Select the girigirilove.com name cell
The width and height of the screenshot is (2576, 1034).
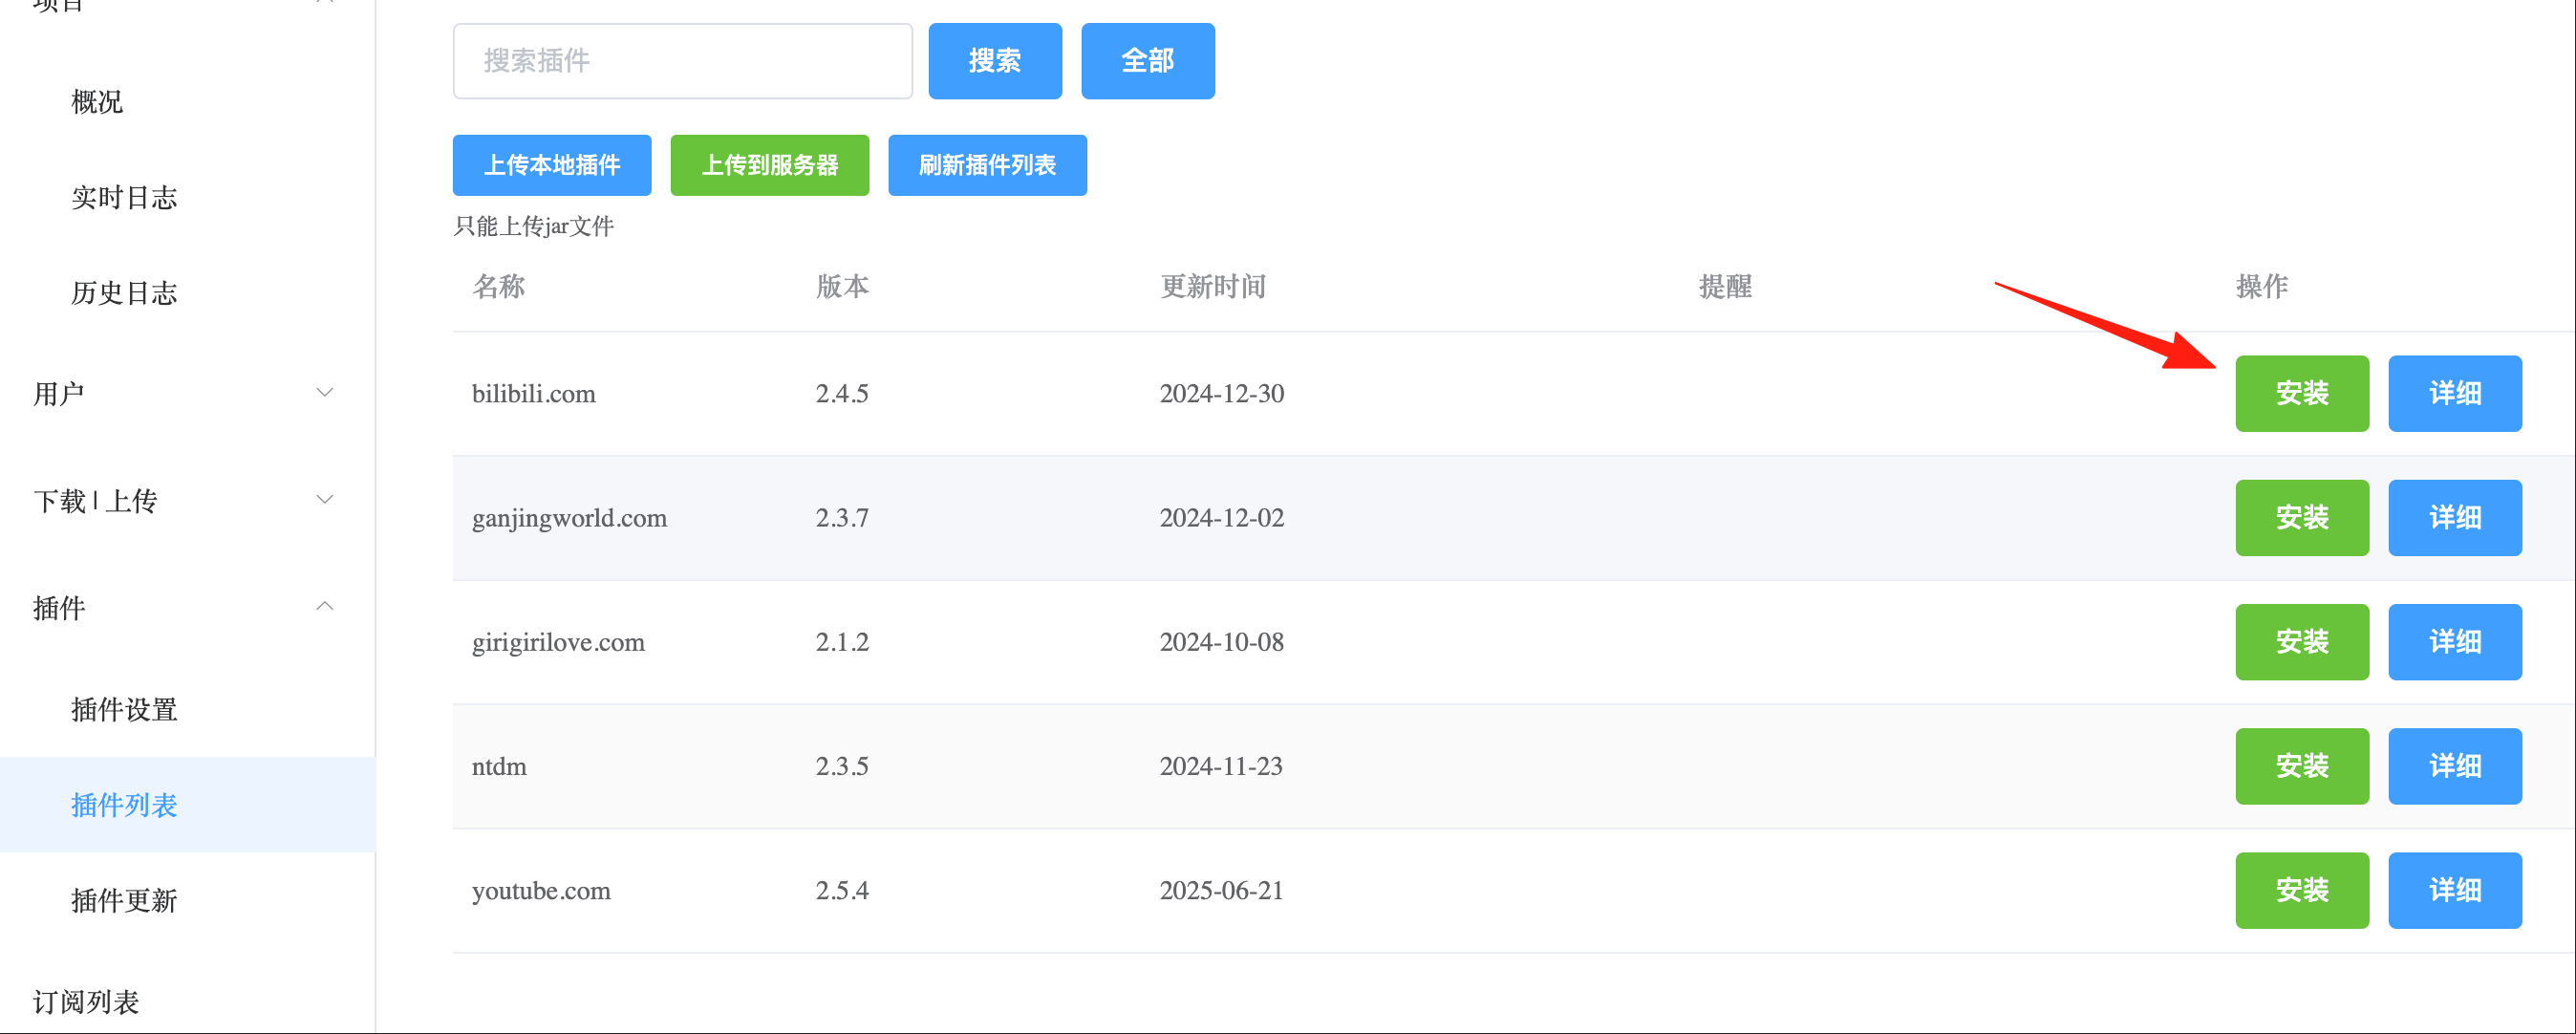[x=558, y=642]
